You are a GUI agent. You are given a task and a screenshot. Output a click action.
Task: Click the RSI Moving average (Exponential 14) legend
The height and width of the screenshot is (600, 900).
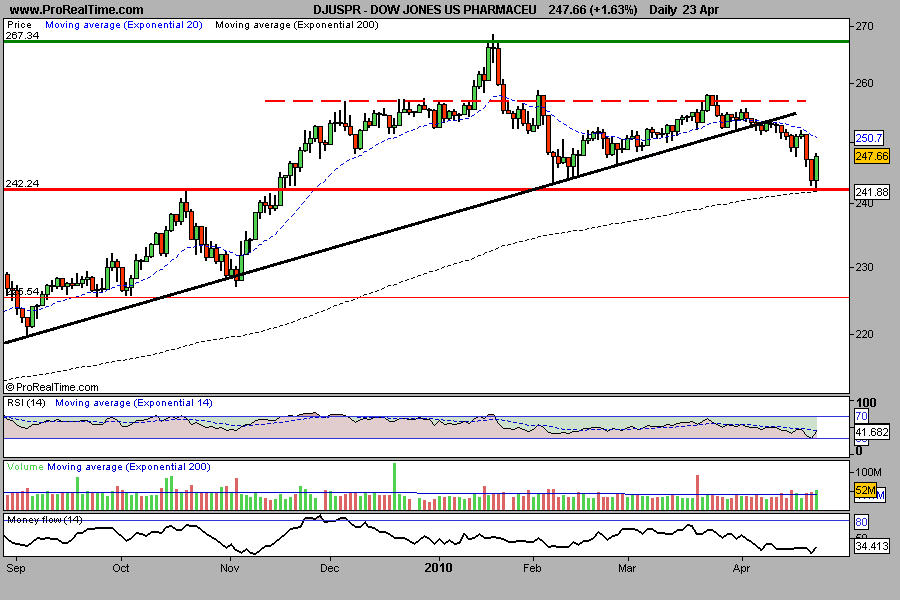tap(134, 402)
